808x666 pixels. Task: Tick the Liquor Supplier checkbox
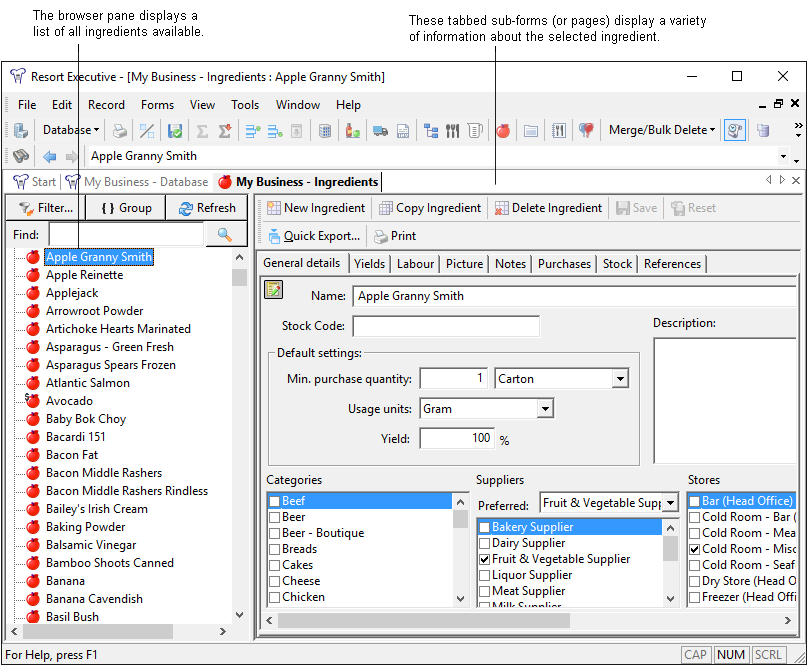(484, 575)
